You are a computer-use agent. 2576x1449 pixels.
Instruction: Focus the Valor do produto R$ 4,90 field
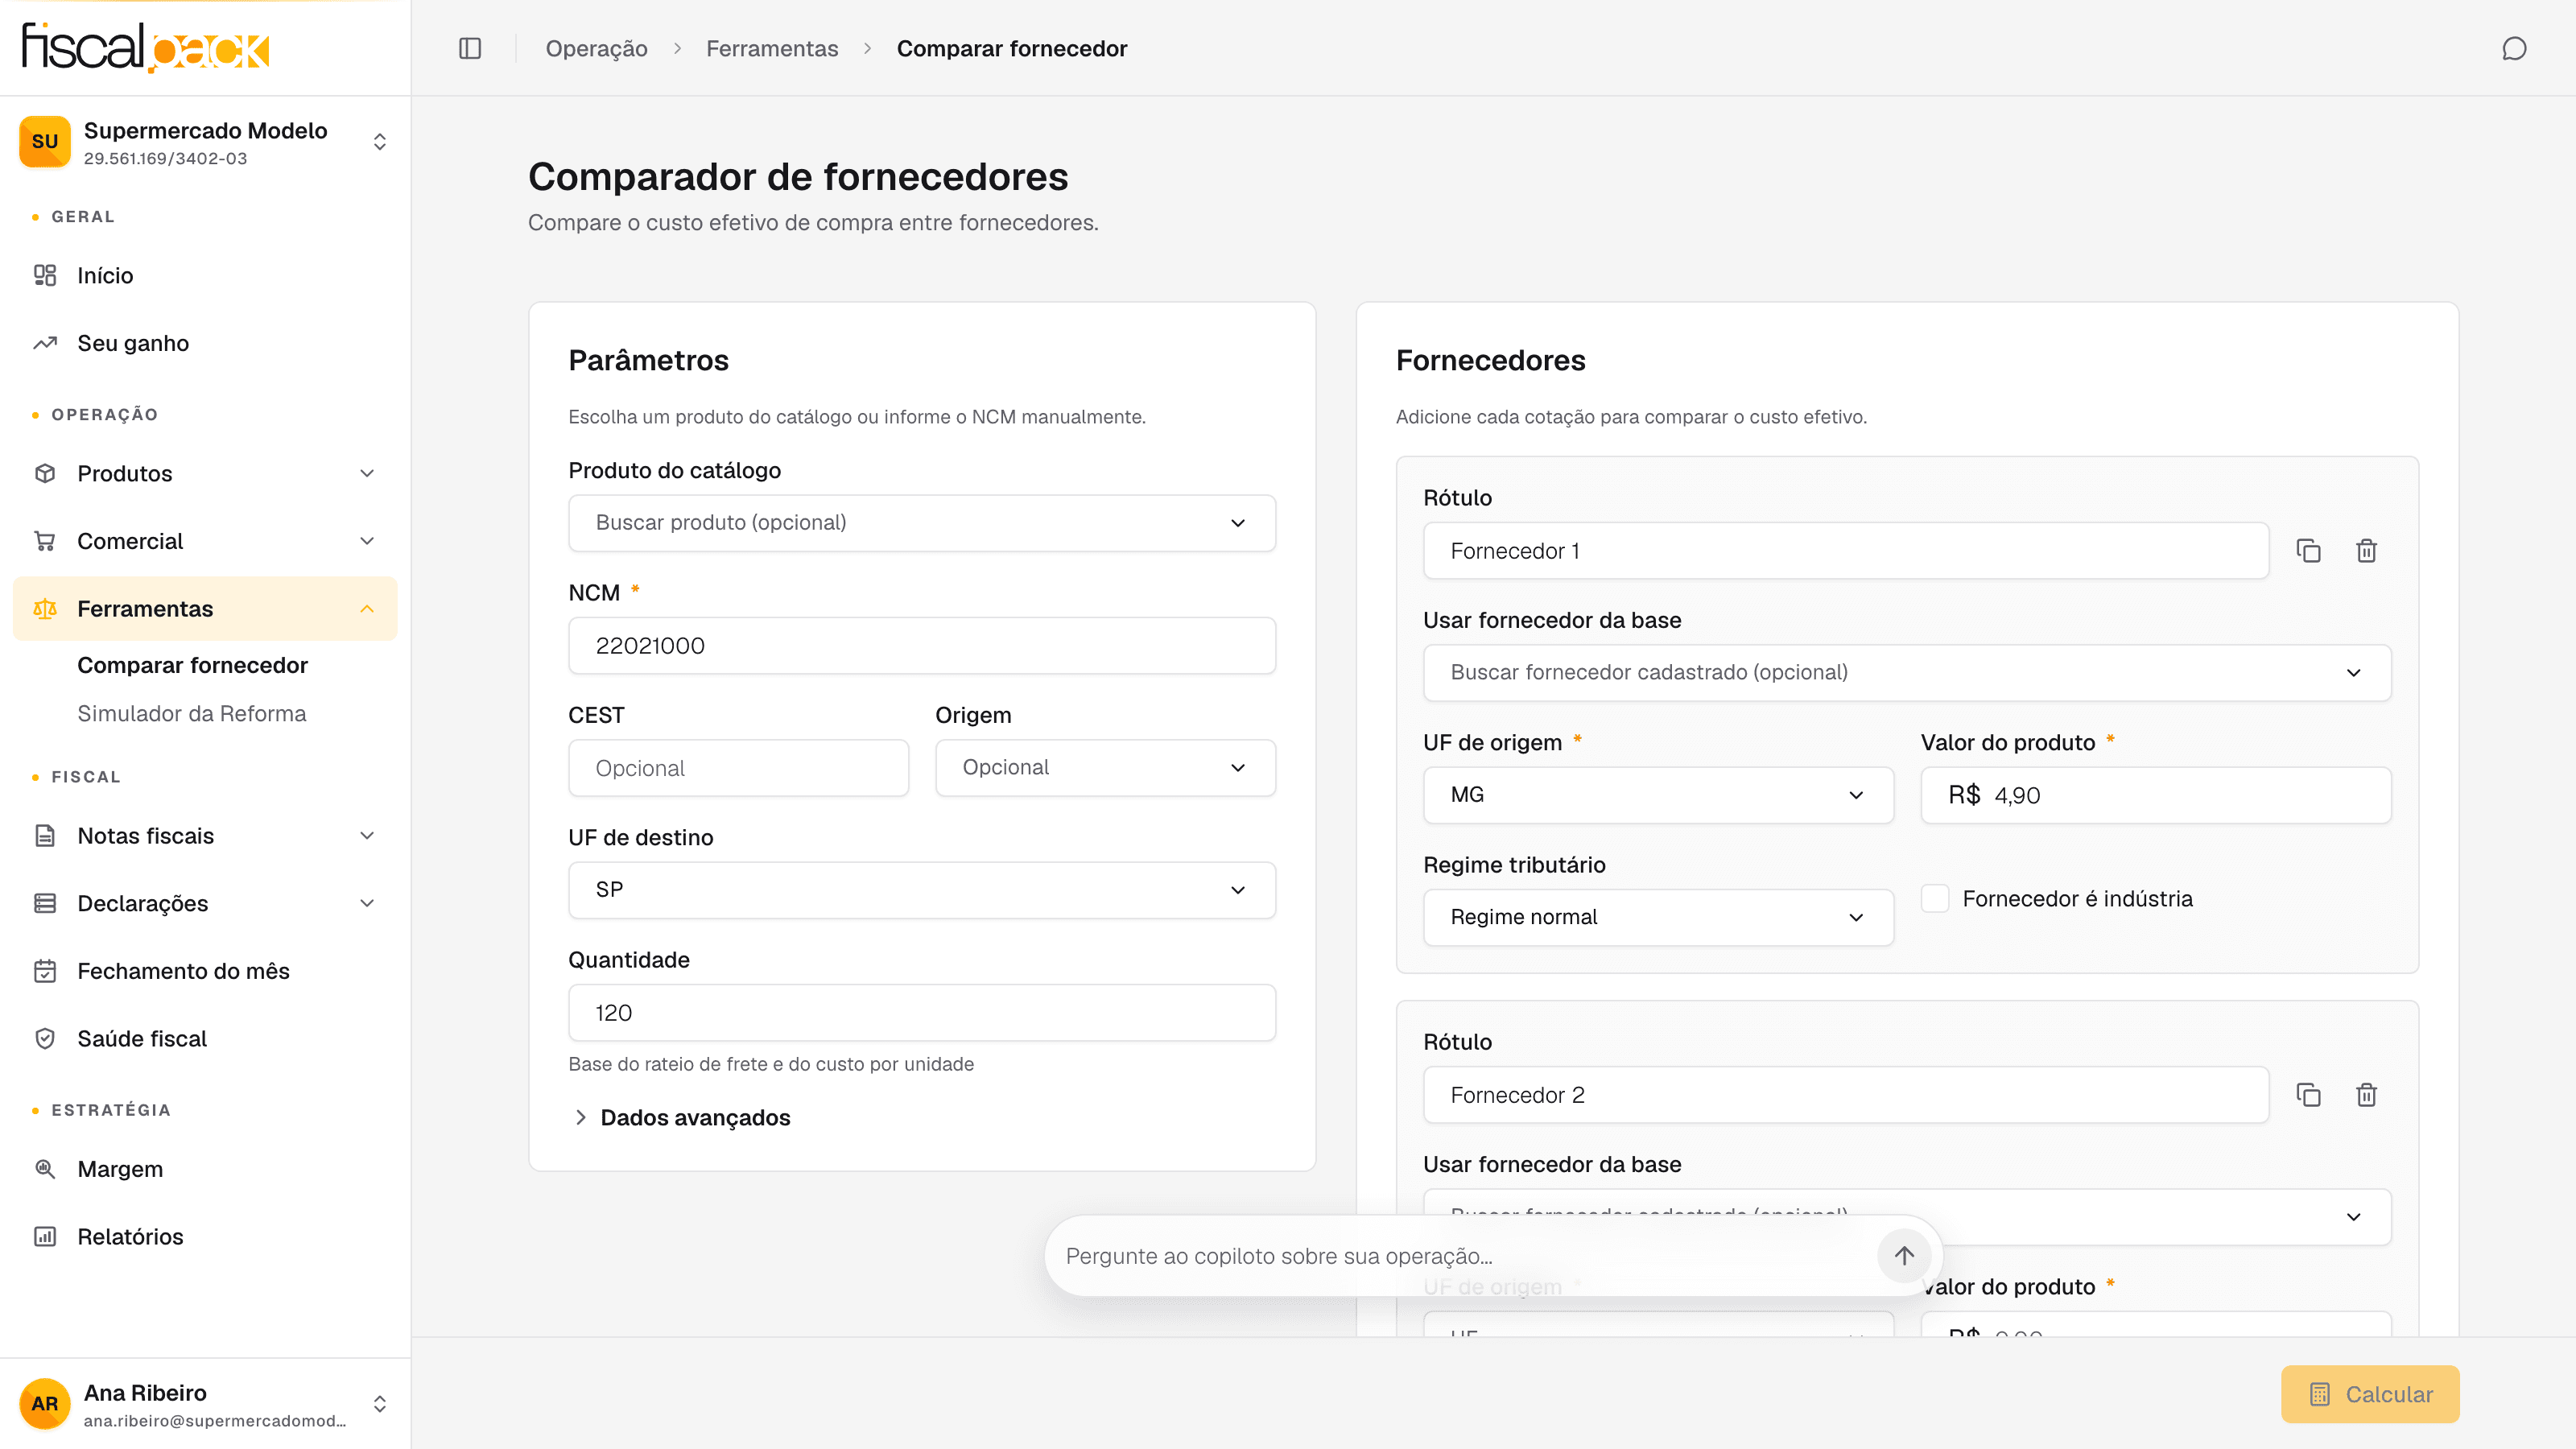tap(2156, 795)
